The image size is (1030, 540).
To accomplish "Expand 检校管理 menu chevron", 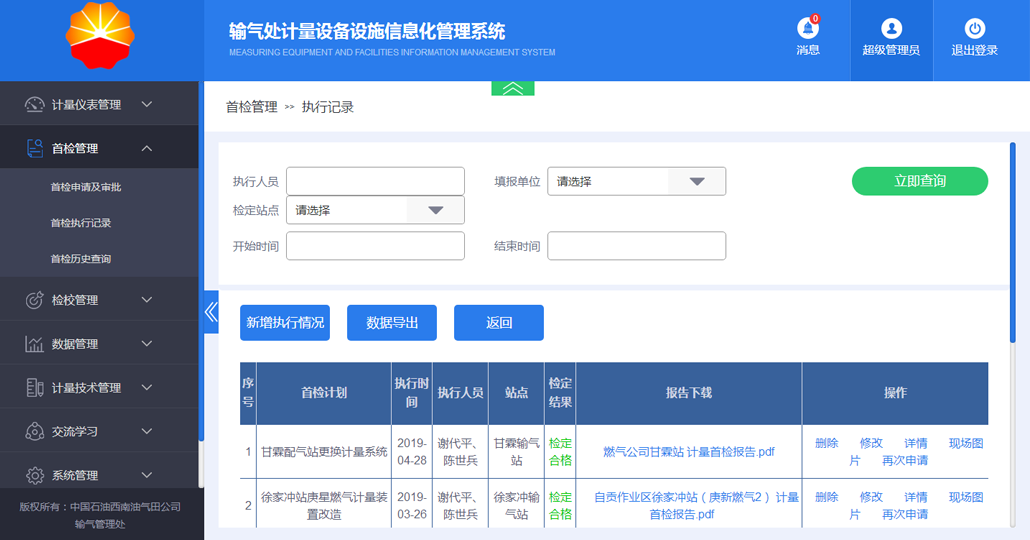I will click(147, 300).
